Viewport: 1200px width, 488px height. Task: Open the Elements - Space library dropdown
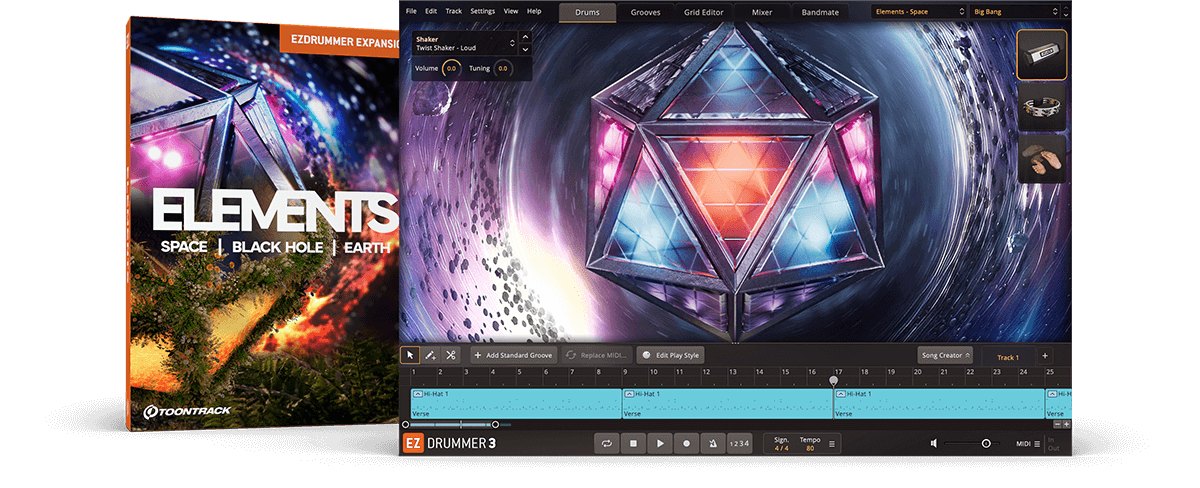[x=916, y=12]
